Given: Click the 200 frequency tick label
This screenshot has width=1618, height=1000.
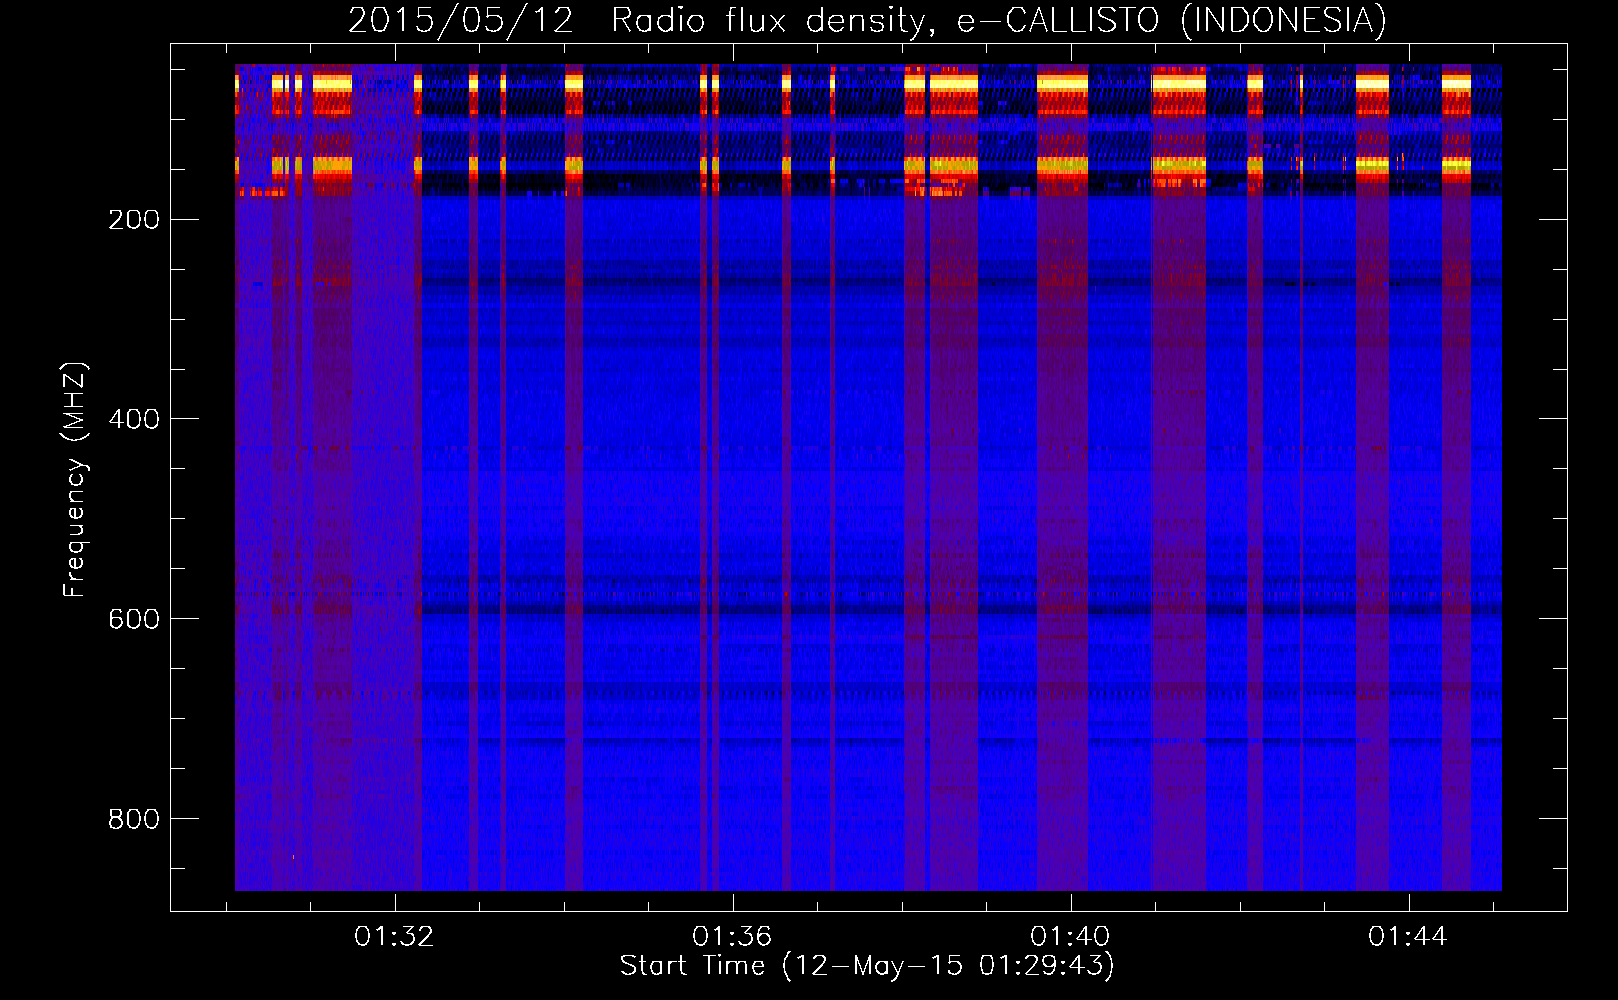Looking at the screenshot, I should pyautogui.click(x=134, y=220).
